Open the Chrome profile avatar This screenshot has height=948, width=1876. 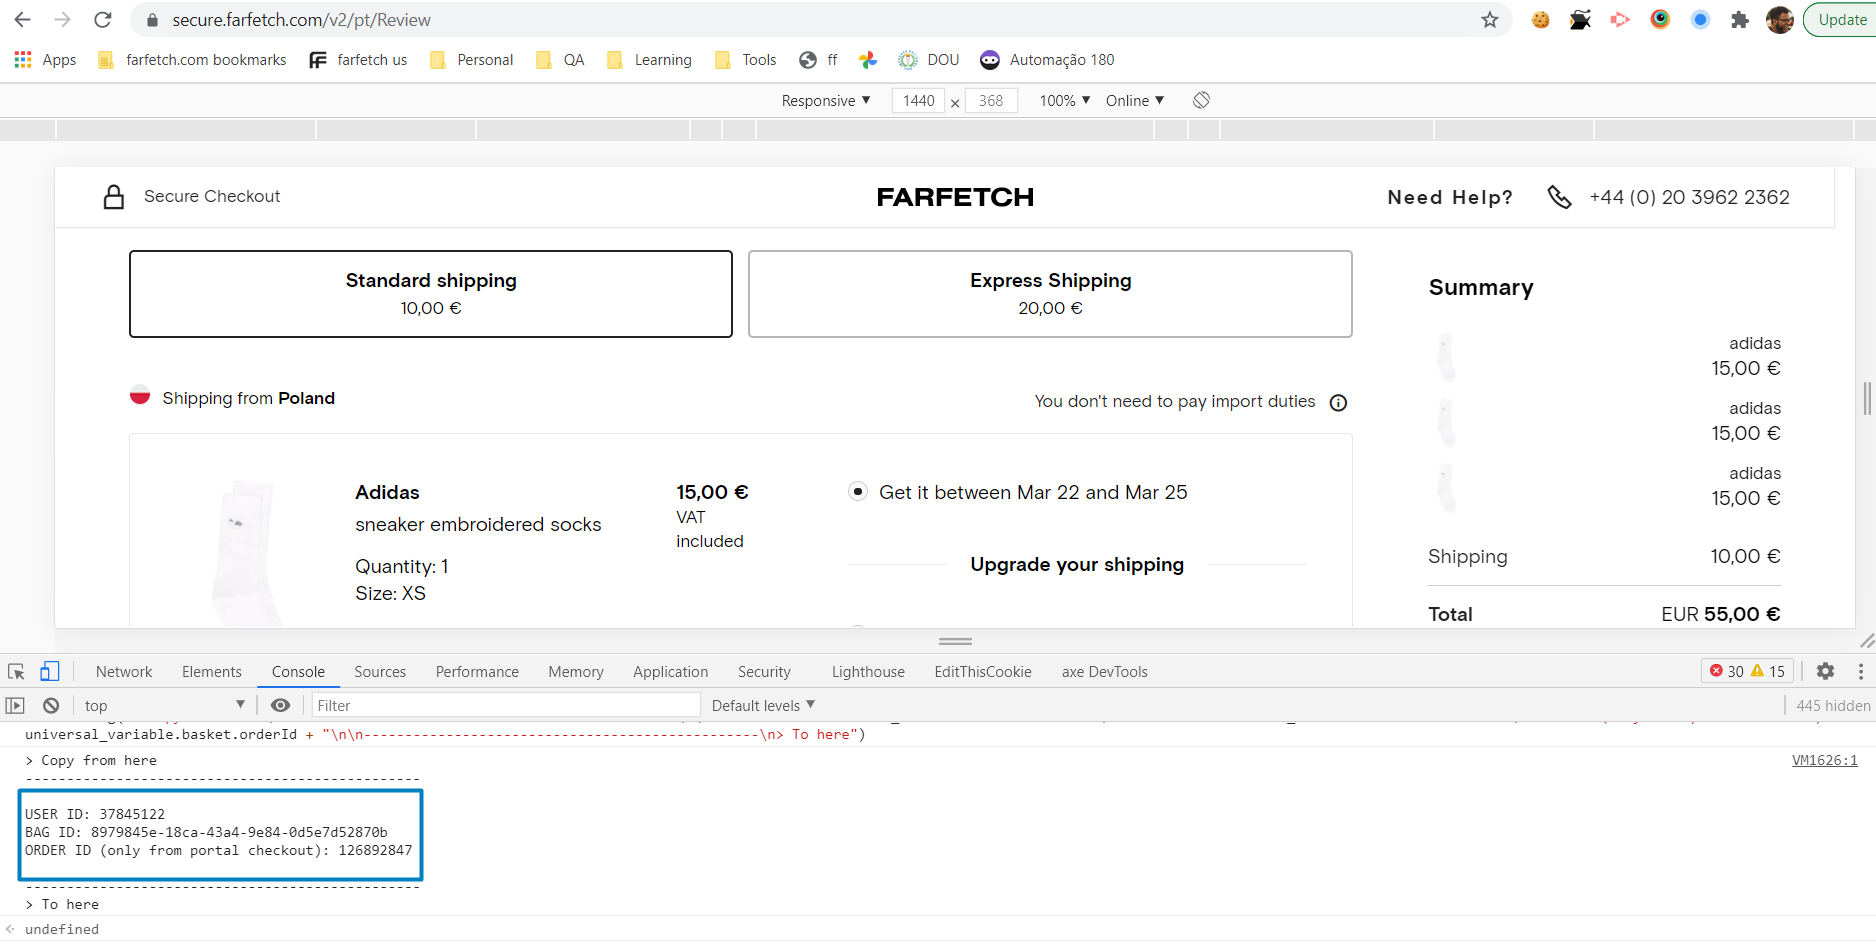pyautogui.click(x=1780, y=20)
